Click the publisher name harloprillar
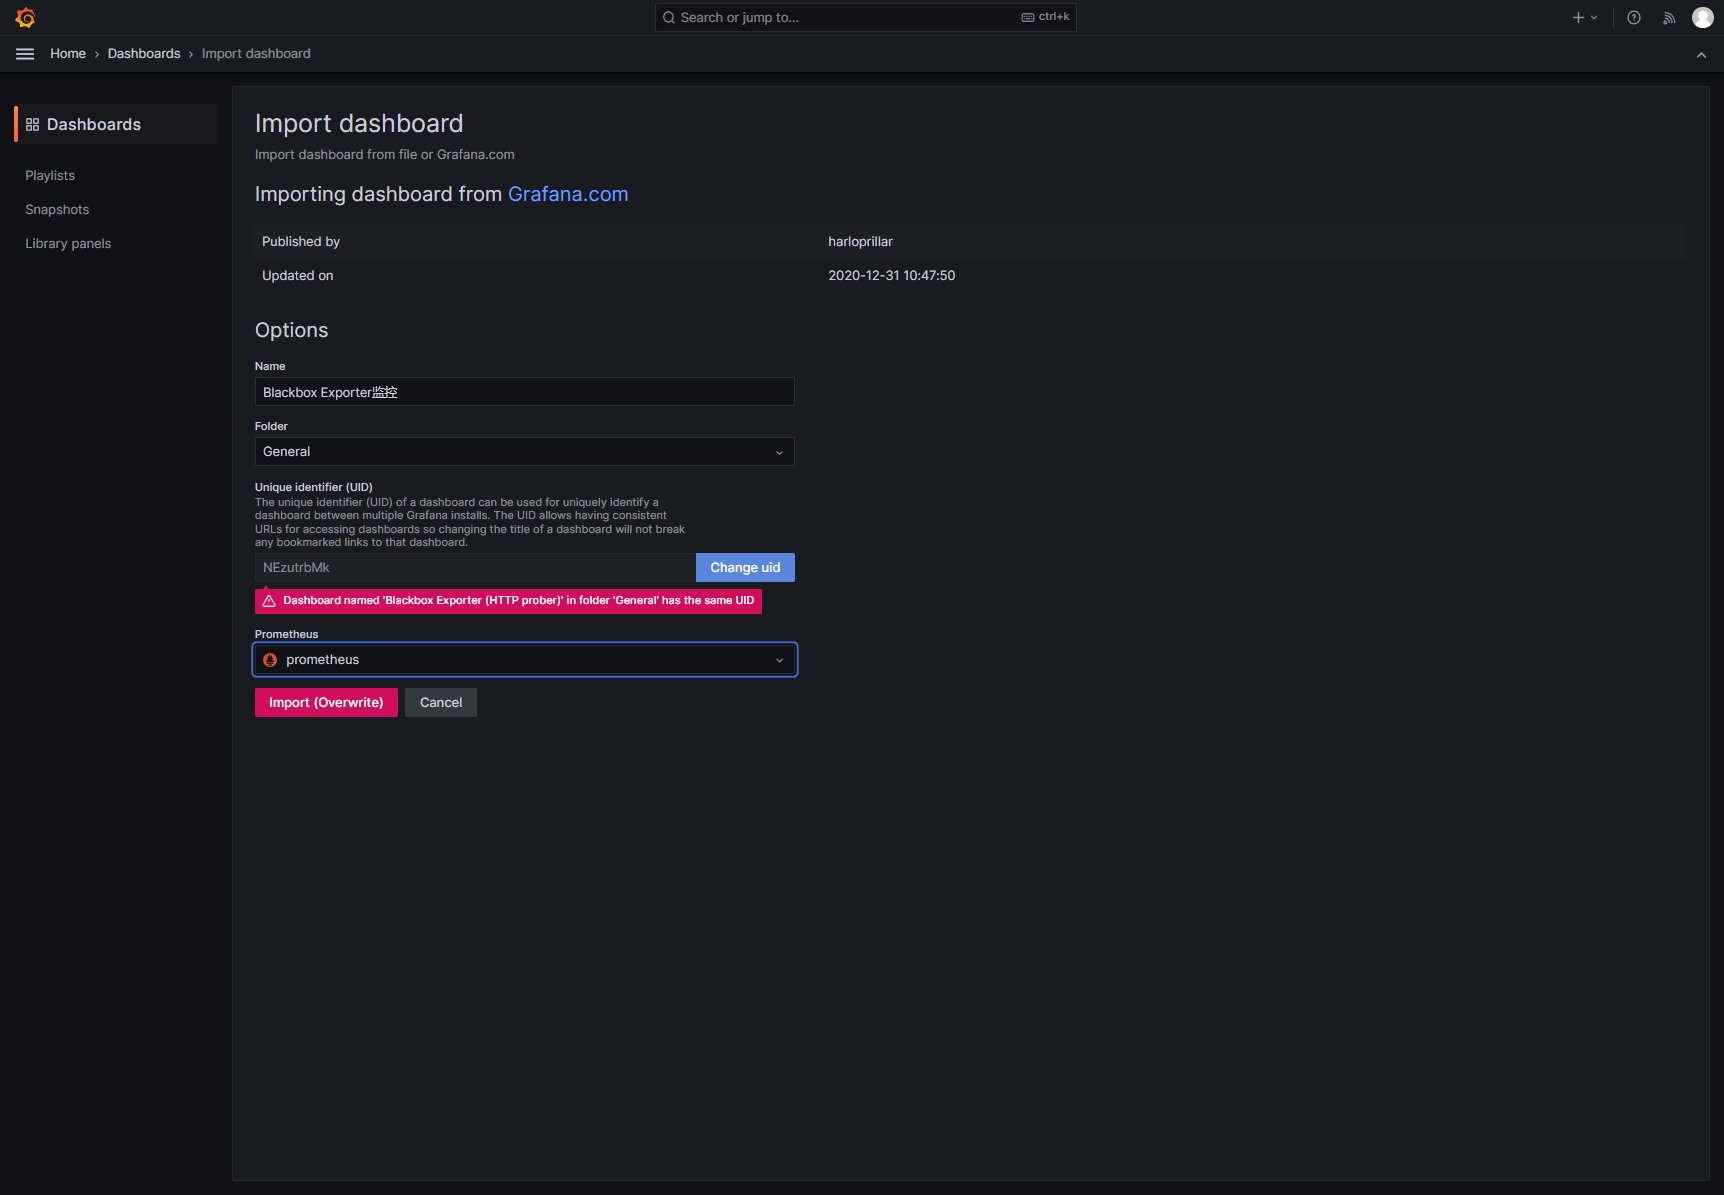1724x1195 pixels. click(860, 242)
